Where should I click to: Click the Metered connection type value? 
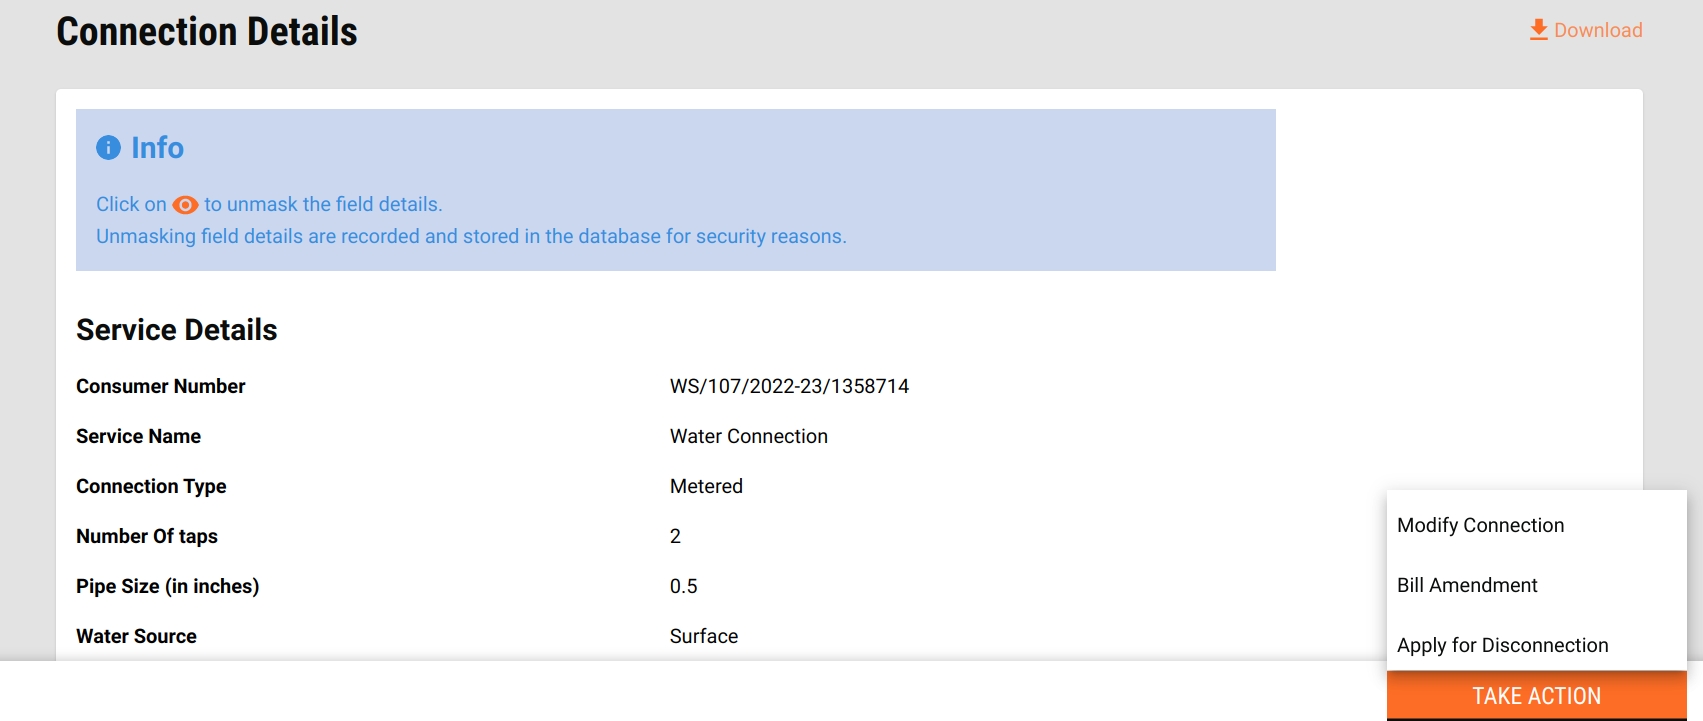706,486
